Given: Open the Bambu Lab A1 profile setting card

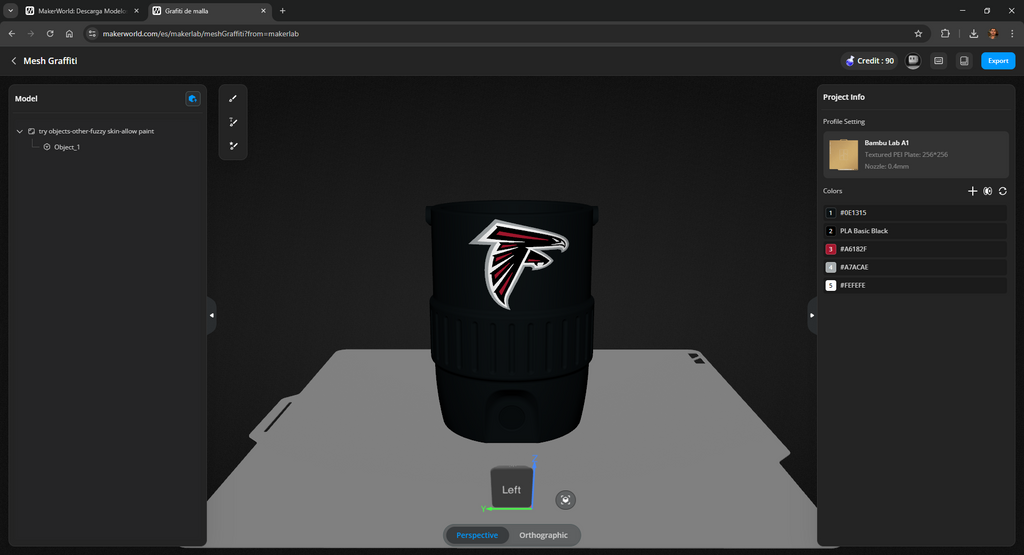Looking at the screenshot, I should click(916, 155).
